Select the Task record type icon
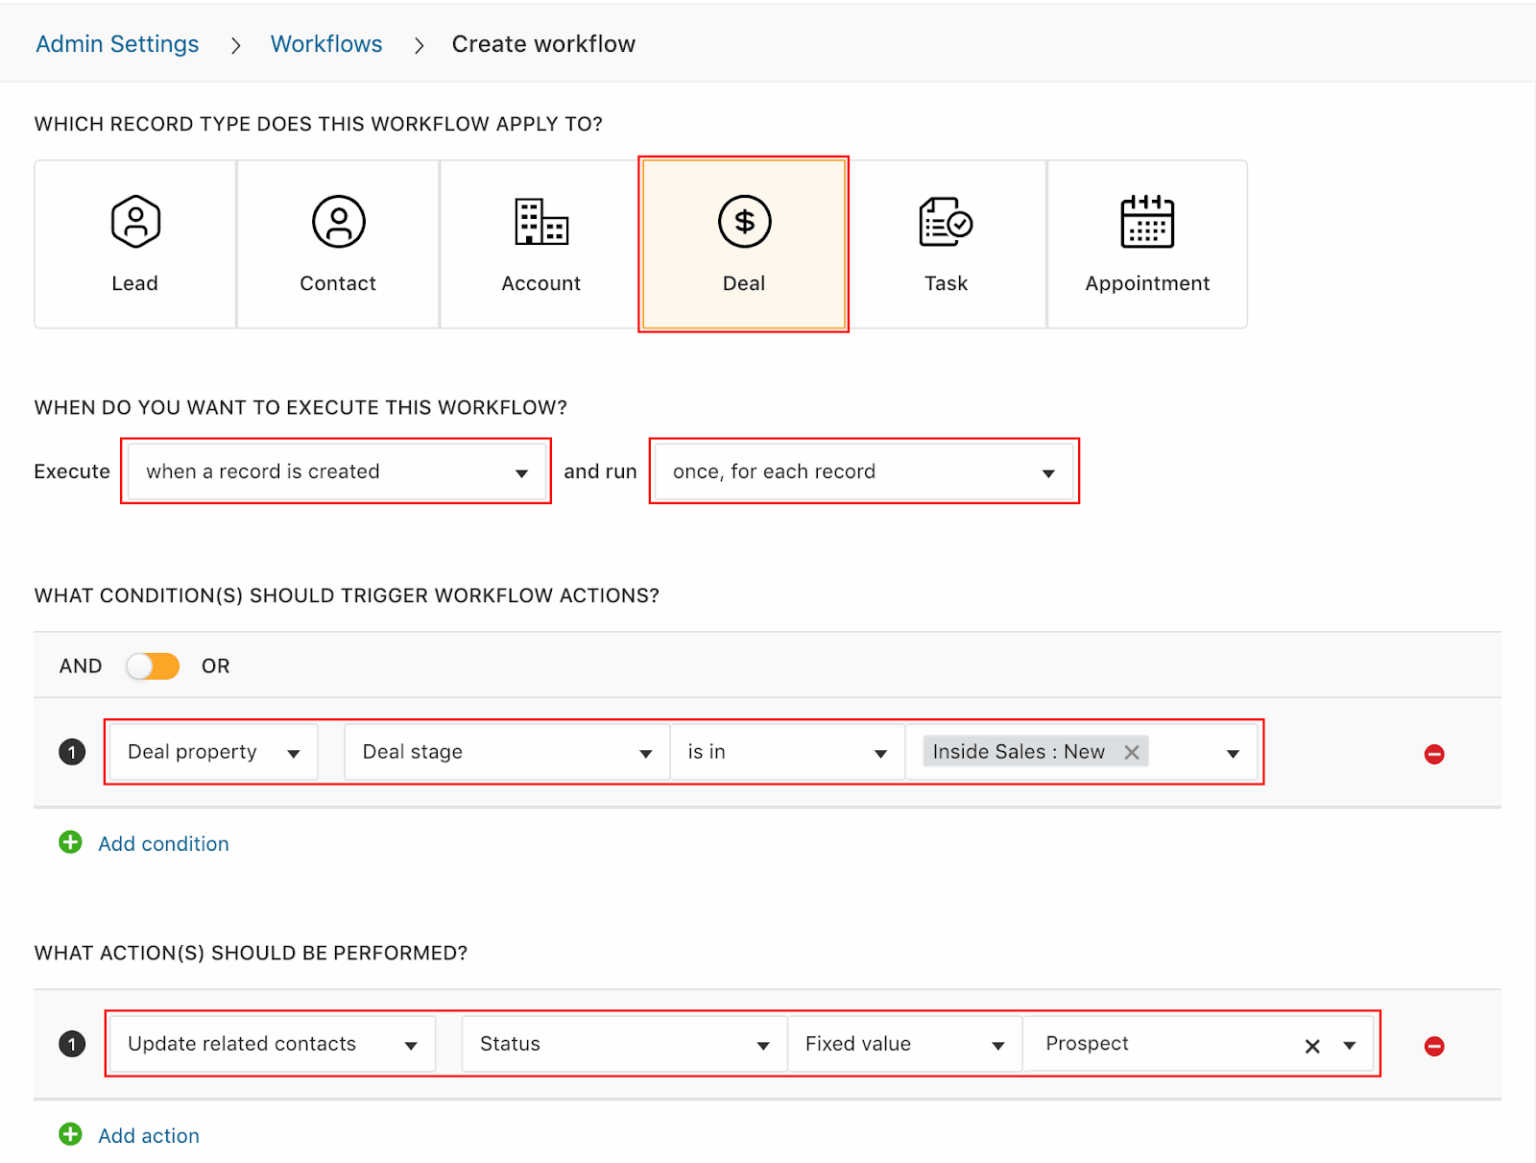 tap(945, 222)
